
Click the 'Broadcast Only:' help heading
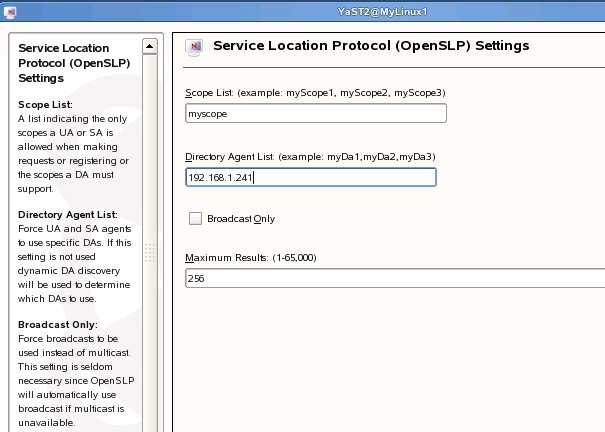click(58, 324)
